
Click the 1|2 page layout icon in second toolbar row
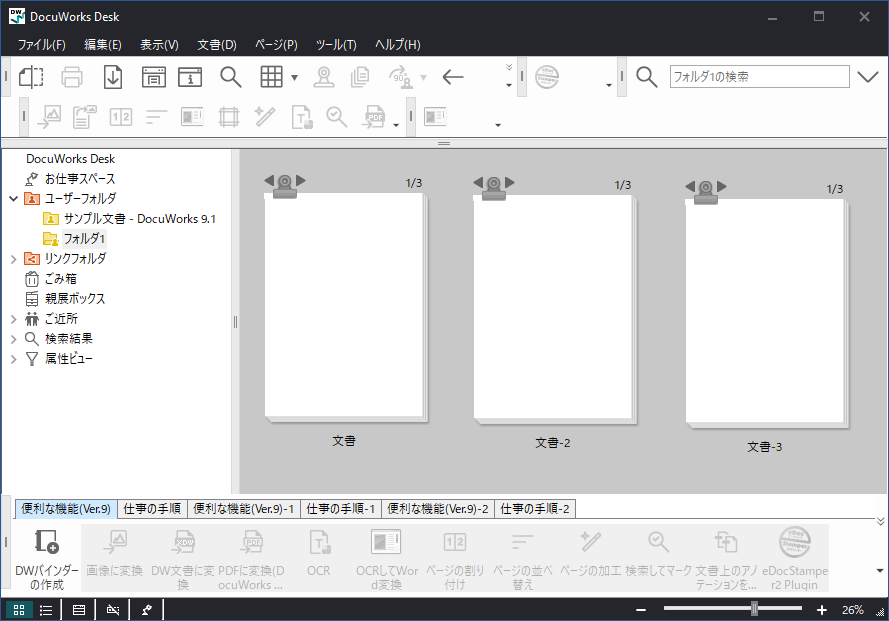click(x=121, y=117)
